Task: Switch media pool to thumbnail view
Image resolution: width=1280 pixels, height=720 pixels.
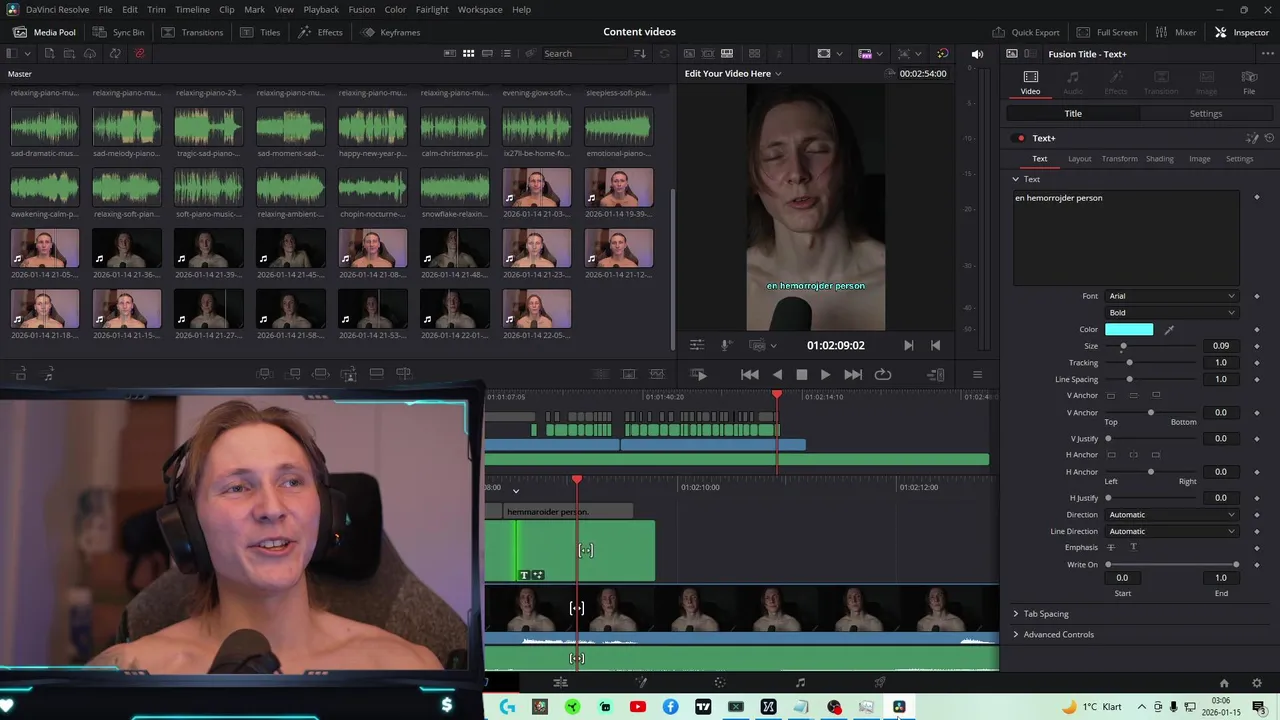Action: click(x=468, y=53)
